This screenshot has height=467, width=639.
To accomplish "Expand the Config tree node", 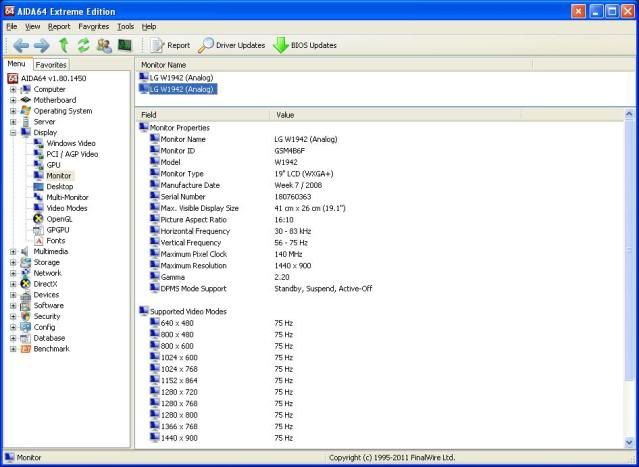I will tap(13, 327).
